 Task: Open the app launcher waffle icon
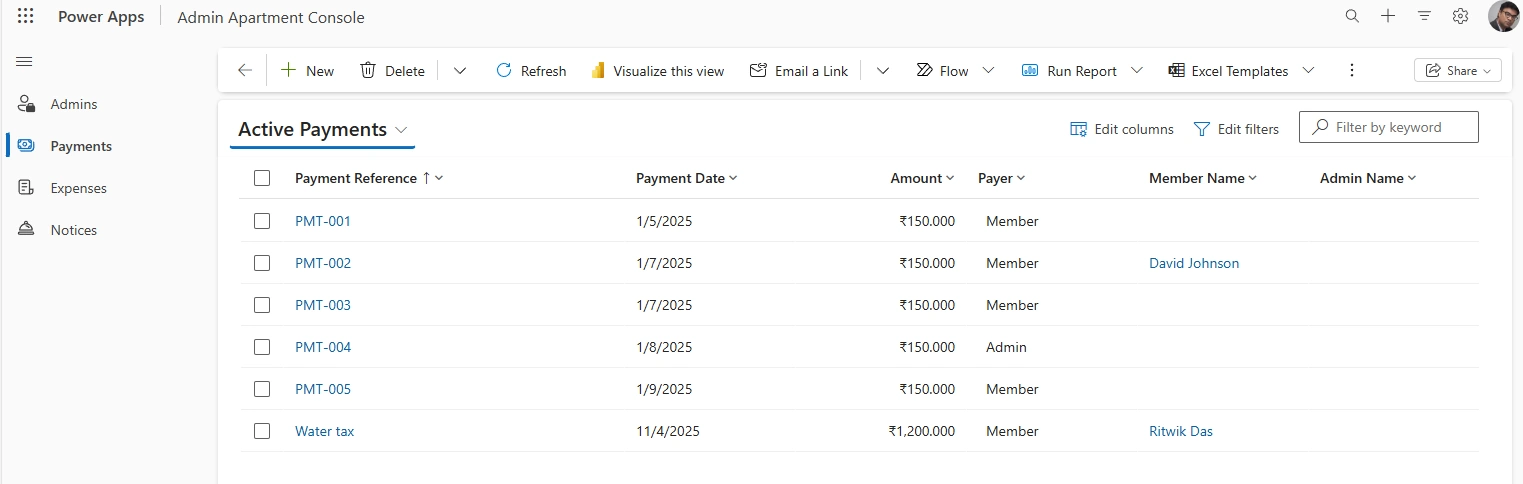tap(26, 17)
